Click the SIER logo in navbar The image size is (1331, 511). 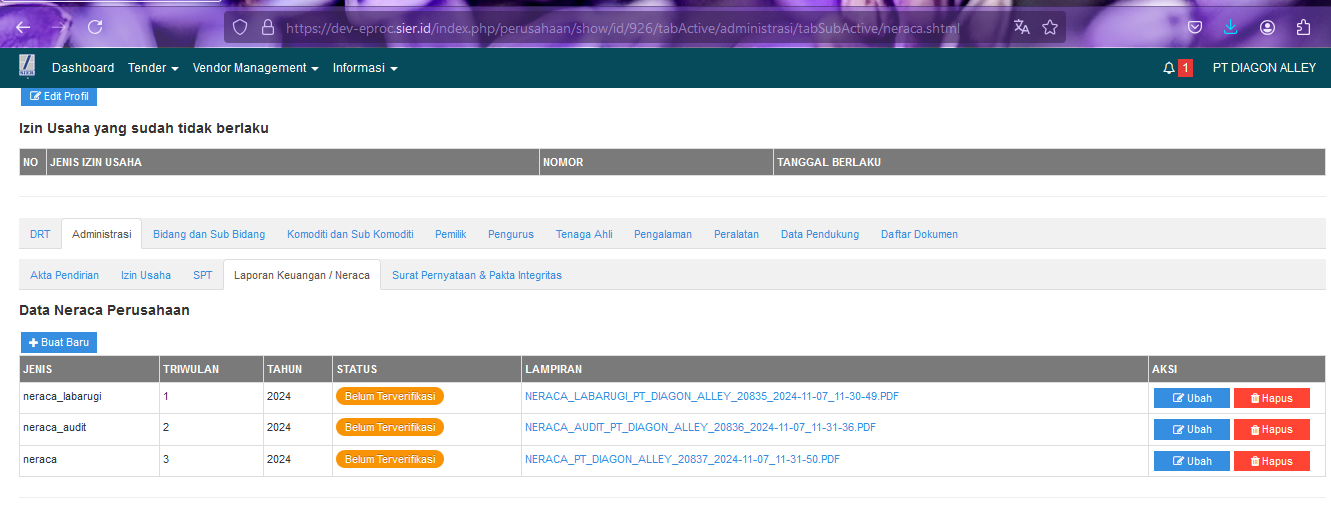(27, 67)
